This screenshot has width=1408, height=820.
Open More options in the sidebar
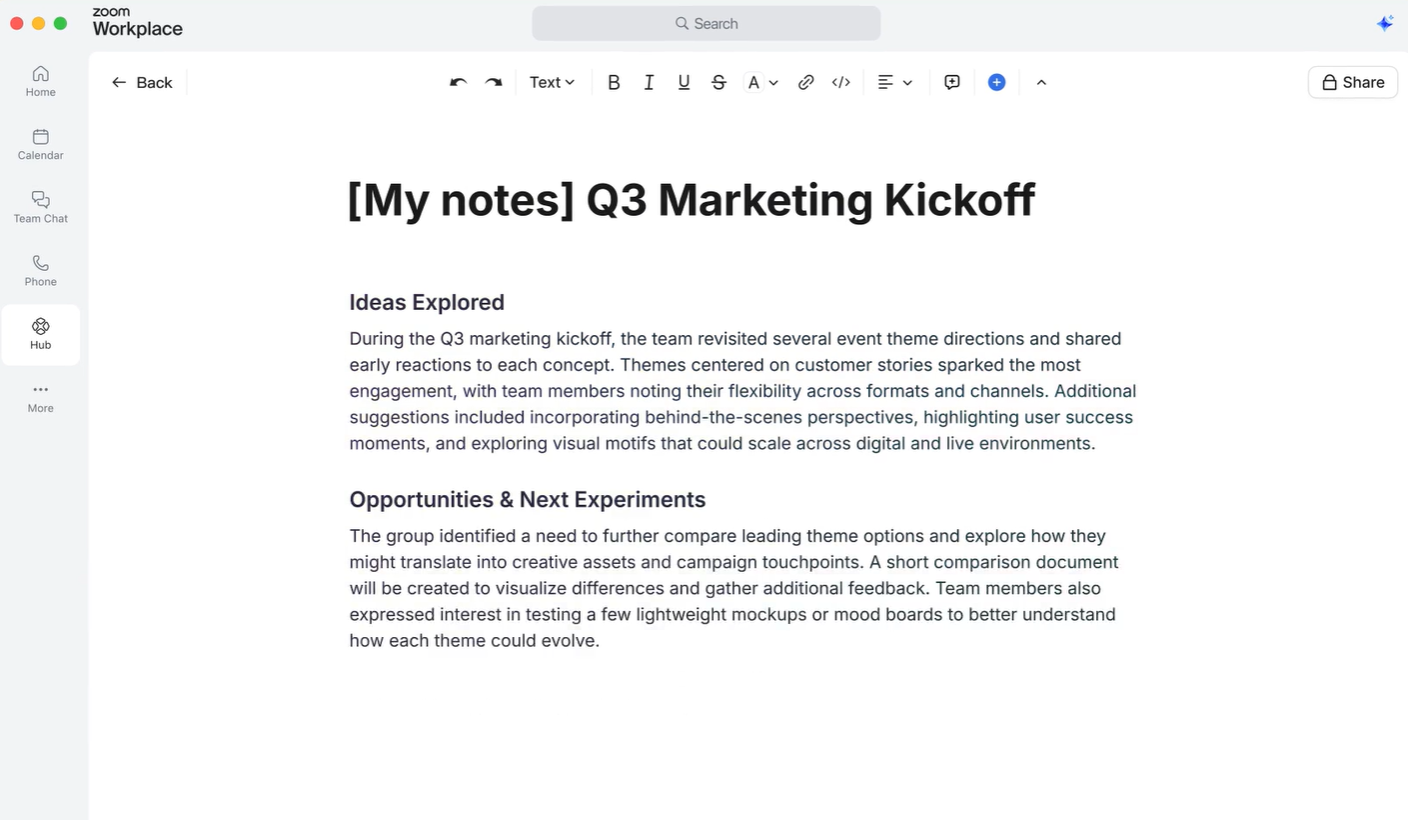(x=41, y=397)
